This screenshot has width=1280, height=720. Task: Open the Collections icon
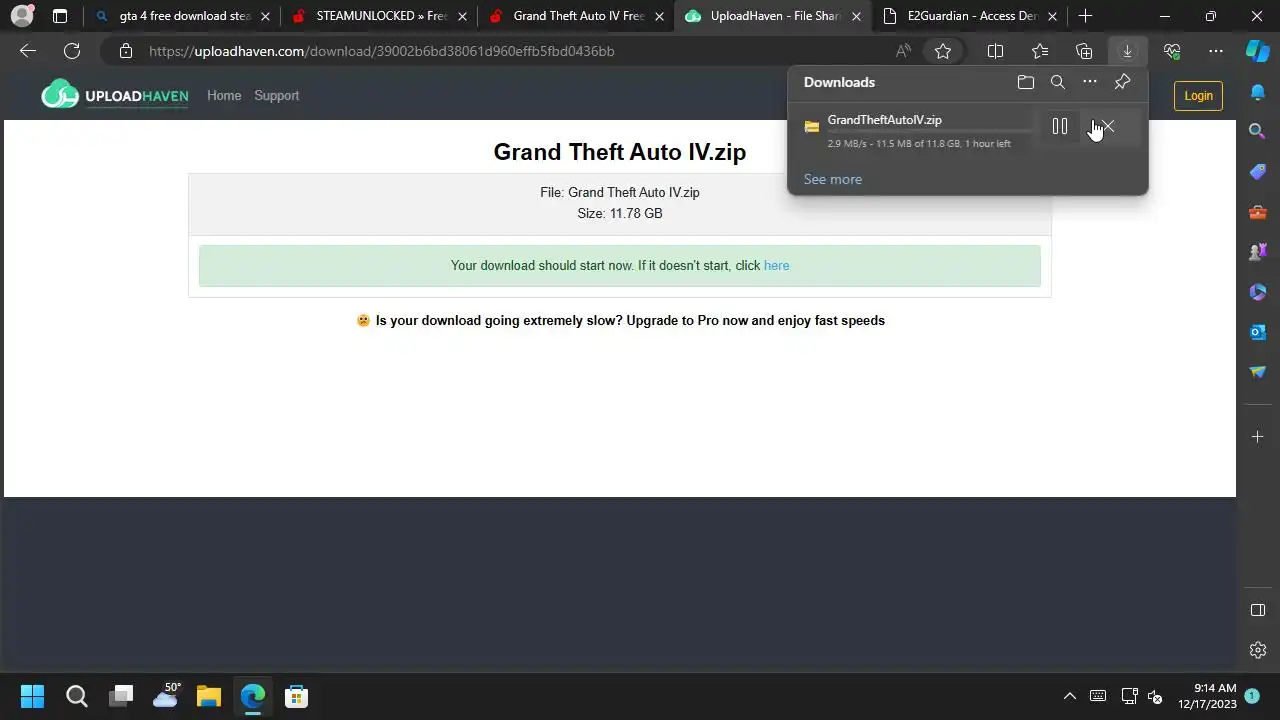1084,51
